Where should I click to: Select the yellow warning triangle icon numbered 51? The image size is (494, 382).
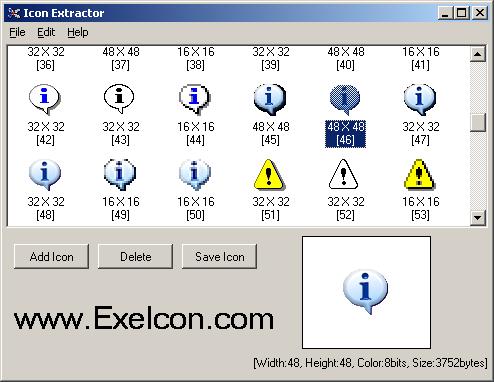[x=270, y=174]
